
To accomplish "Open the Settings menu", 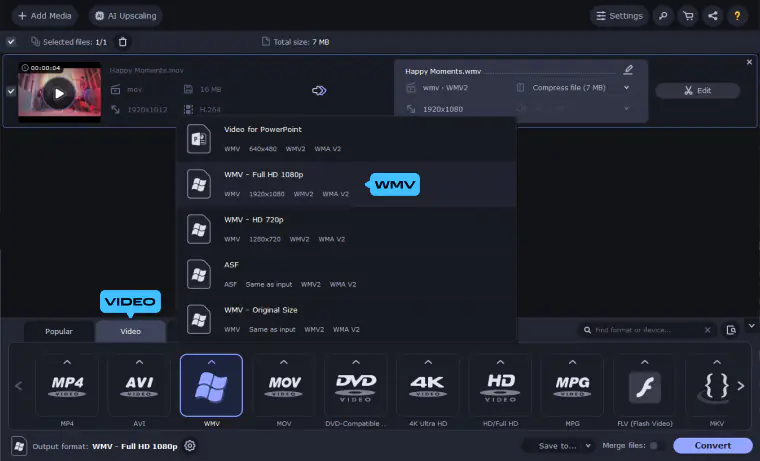I will click(619, 16).
